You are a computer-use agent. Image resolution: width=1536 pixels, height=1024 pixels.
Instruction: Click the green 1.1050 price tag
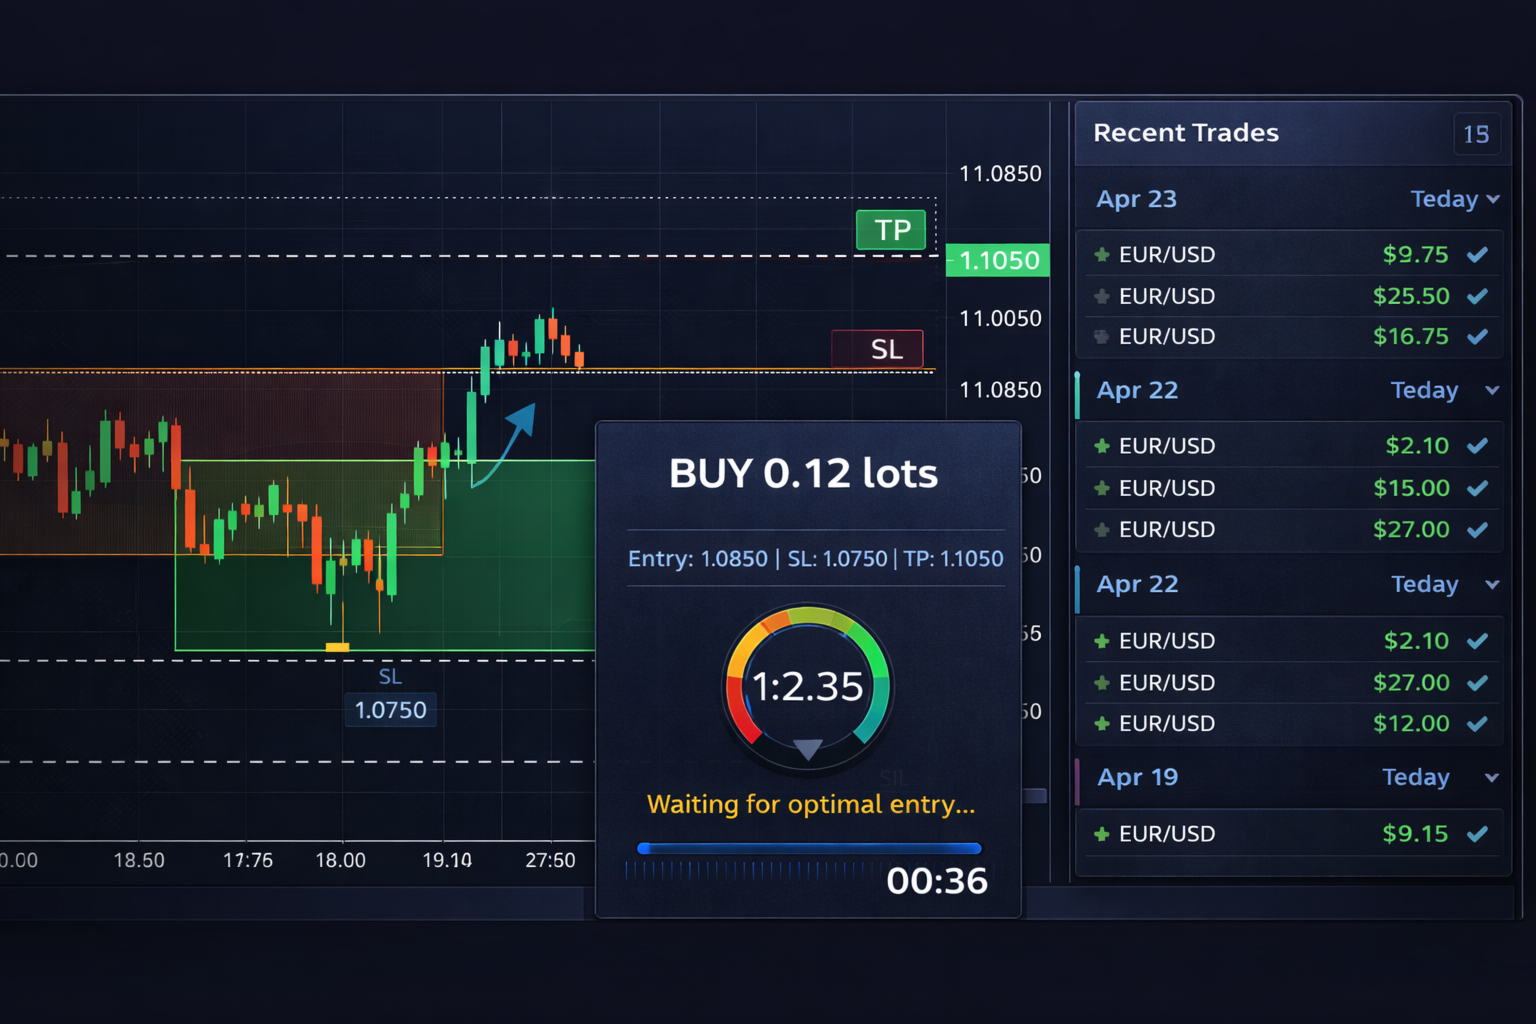pos(998,260)
